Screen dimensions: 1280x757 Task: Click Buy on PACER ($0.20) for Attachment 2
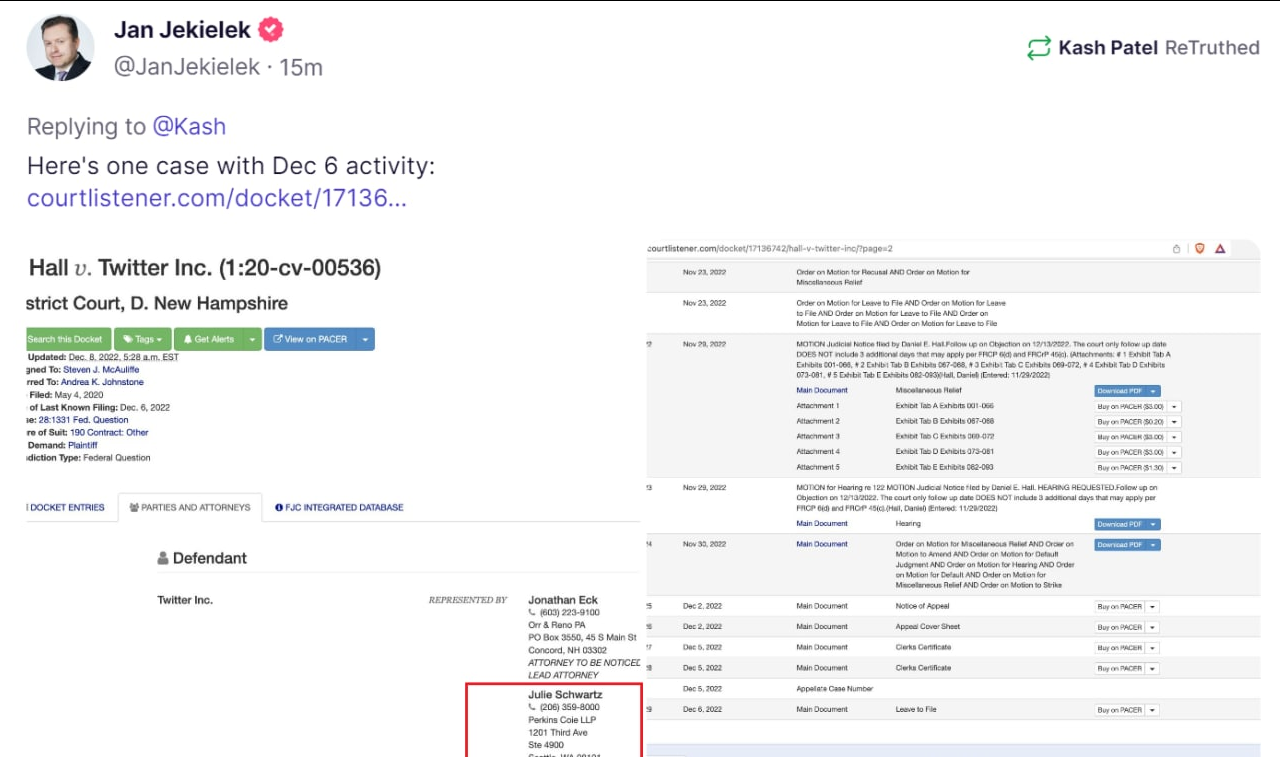coord(1130,421)
